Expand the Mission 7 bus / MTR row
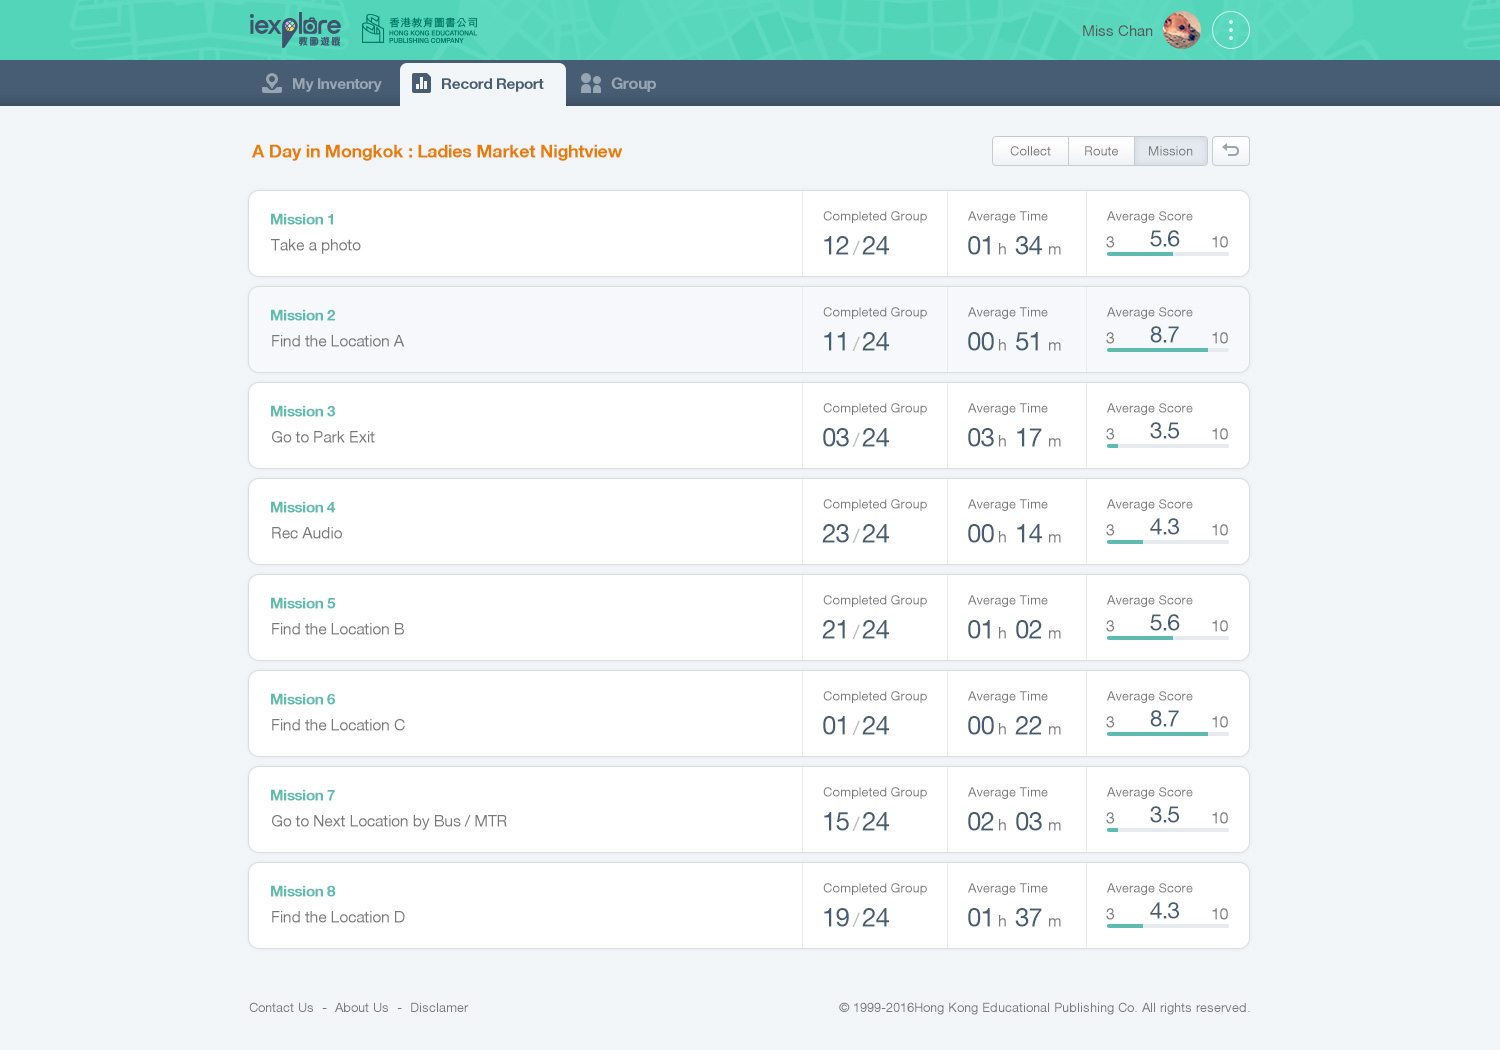This screenshot has width=1500, height=1050. tap(524, 810)
